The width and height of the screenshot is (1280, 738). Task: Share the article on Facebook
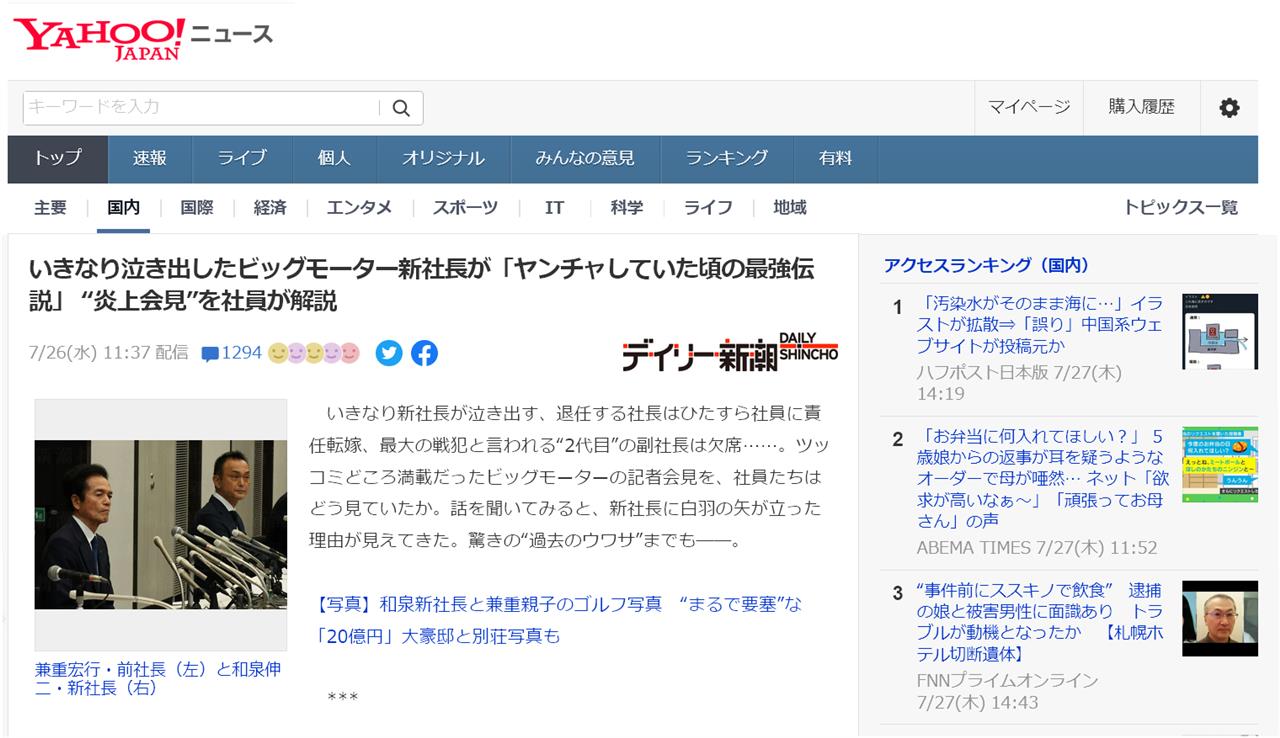[x=425, y=353]
